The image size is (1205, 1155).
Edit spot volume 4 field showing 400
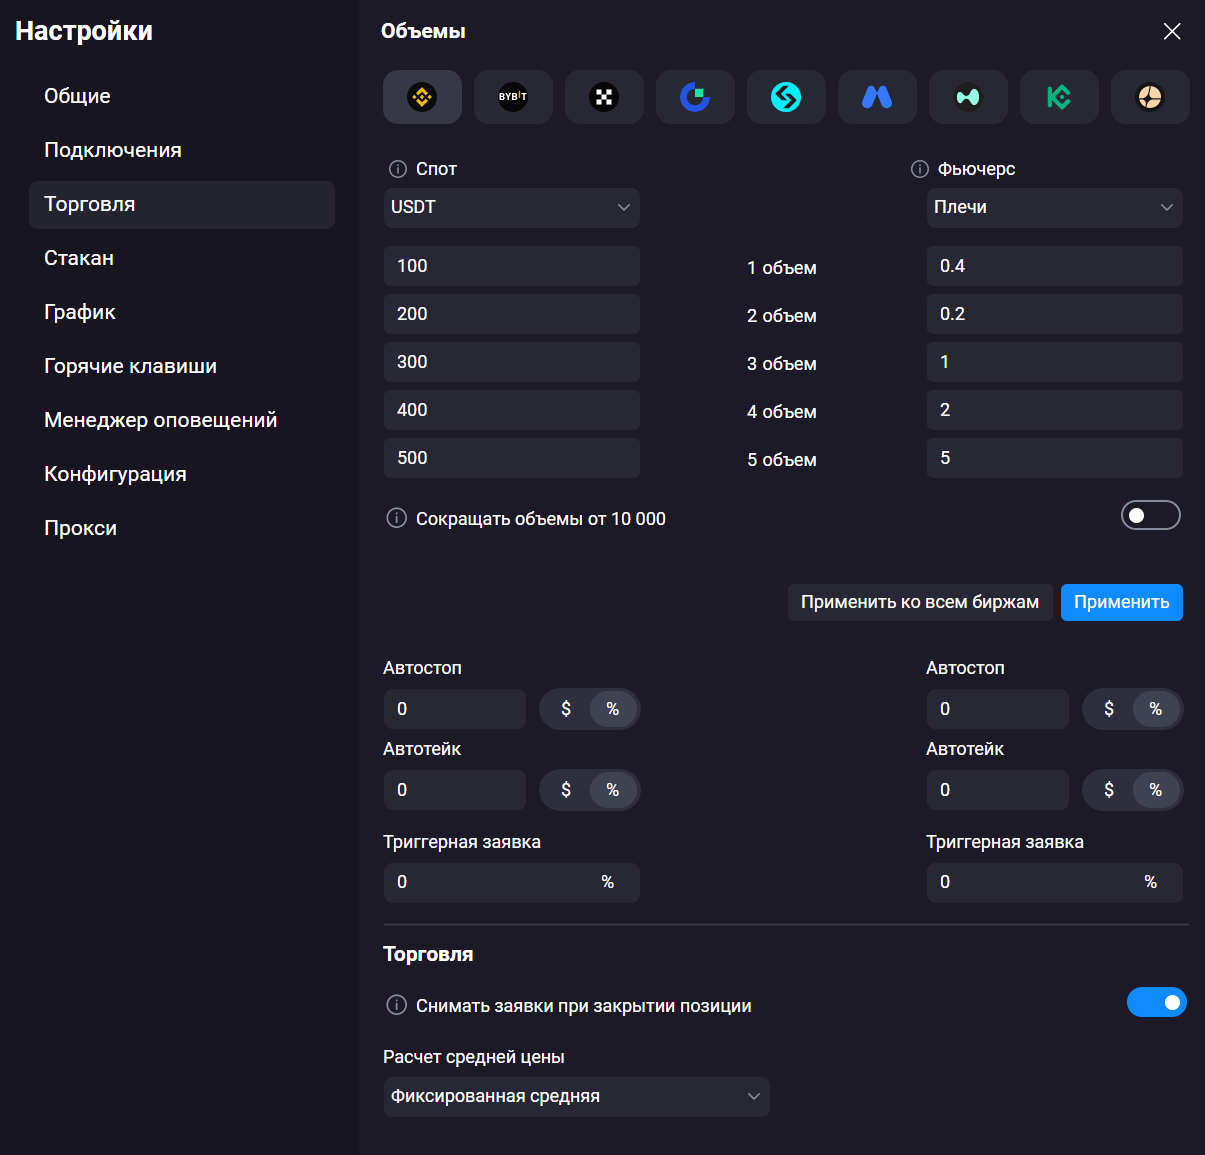pyautogui.click(x=511, y=410)
